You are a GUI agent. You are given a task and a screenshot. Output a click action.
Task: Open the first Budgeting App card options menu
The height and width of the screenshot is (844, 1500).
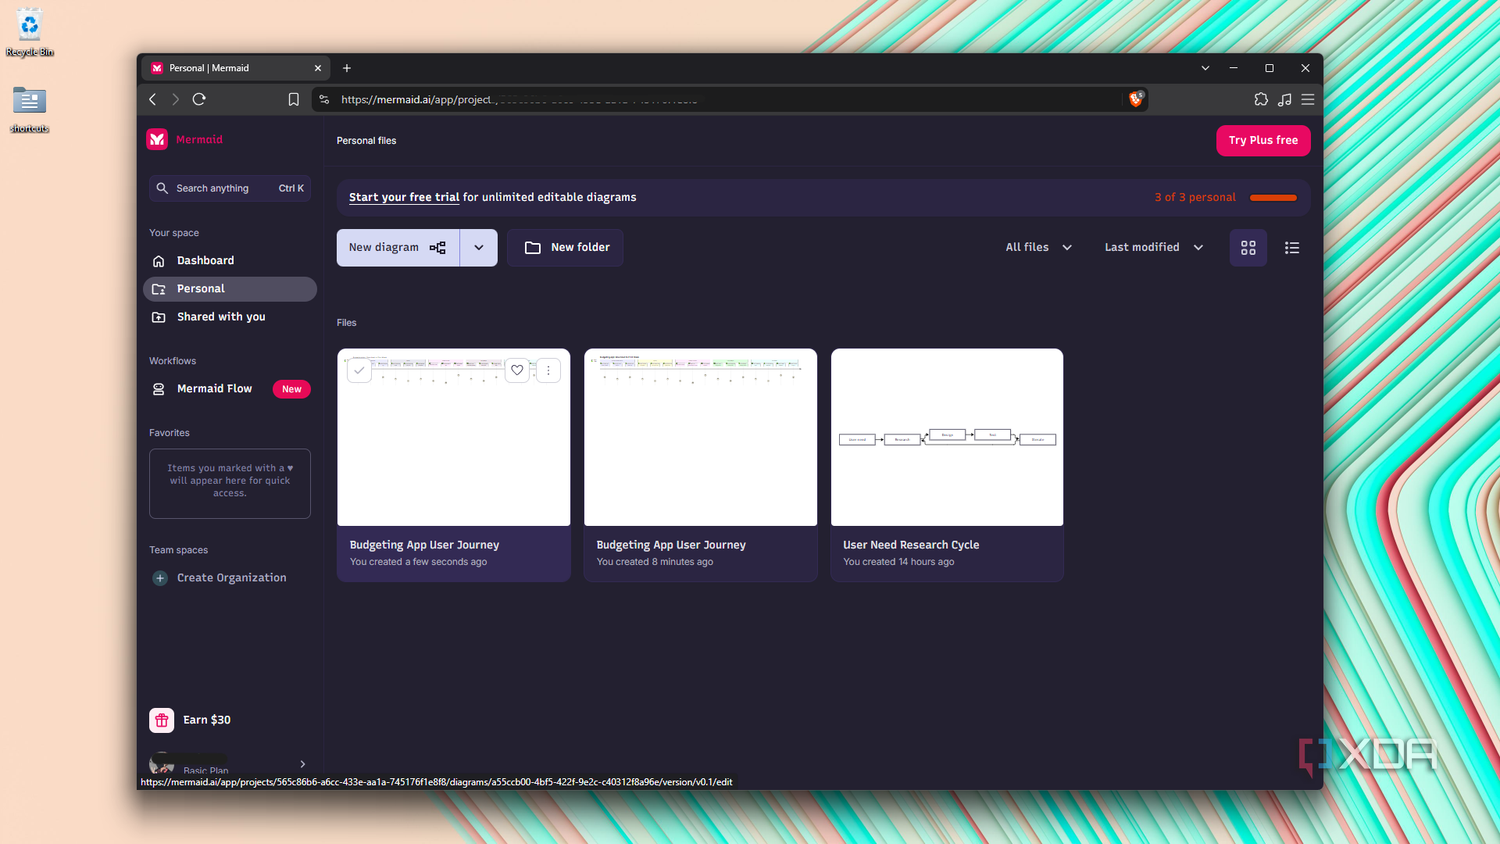pos(548,370)
